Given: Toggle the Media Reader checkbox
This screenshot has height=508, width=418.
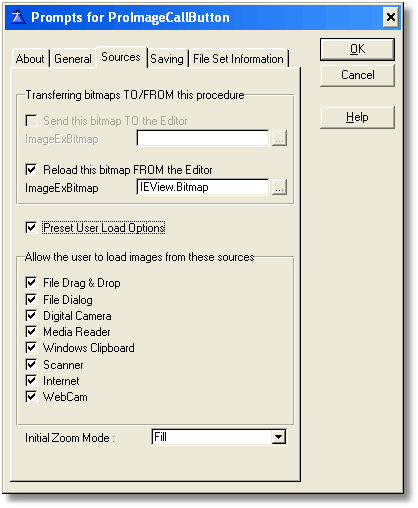Looking at the screenshot, I should [31, 332].
